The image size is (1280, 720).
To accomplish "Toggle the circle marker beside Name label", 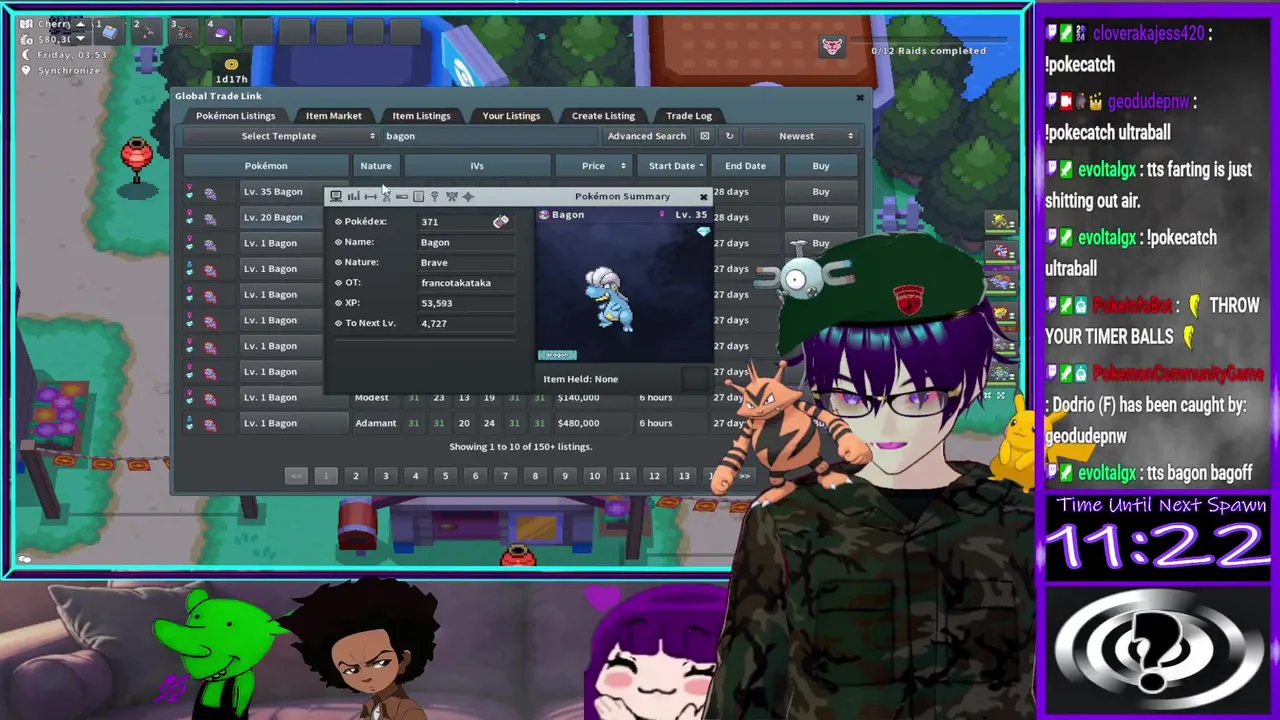I will [x=338, y=242].
